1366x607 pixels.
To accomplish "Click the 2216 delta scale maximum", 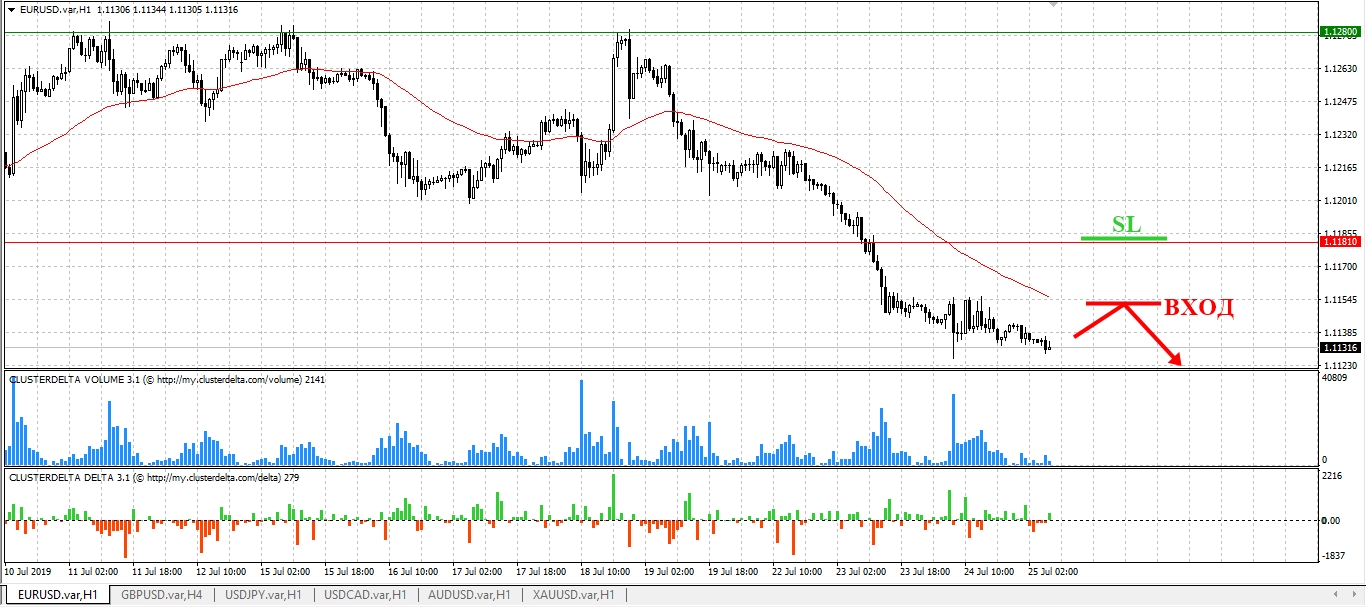I will pyautogui.click(x=1333, y=476).
